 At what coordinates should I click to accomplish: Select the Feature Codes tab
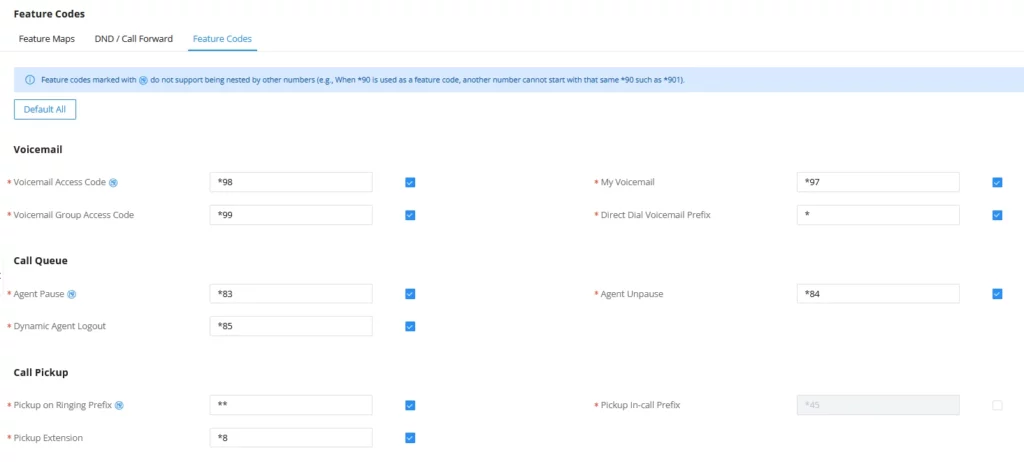tap(222, 39)
